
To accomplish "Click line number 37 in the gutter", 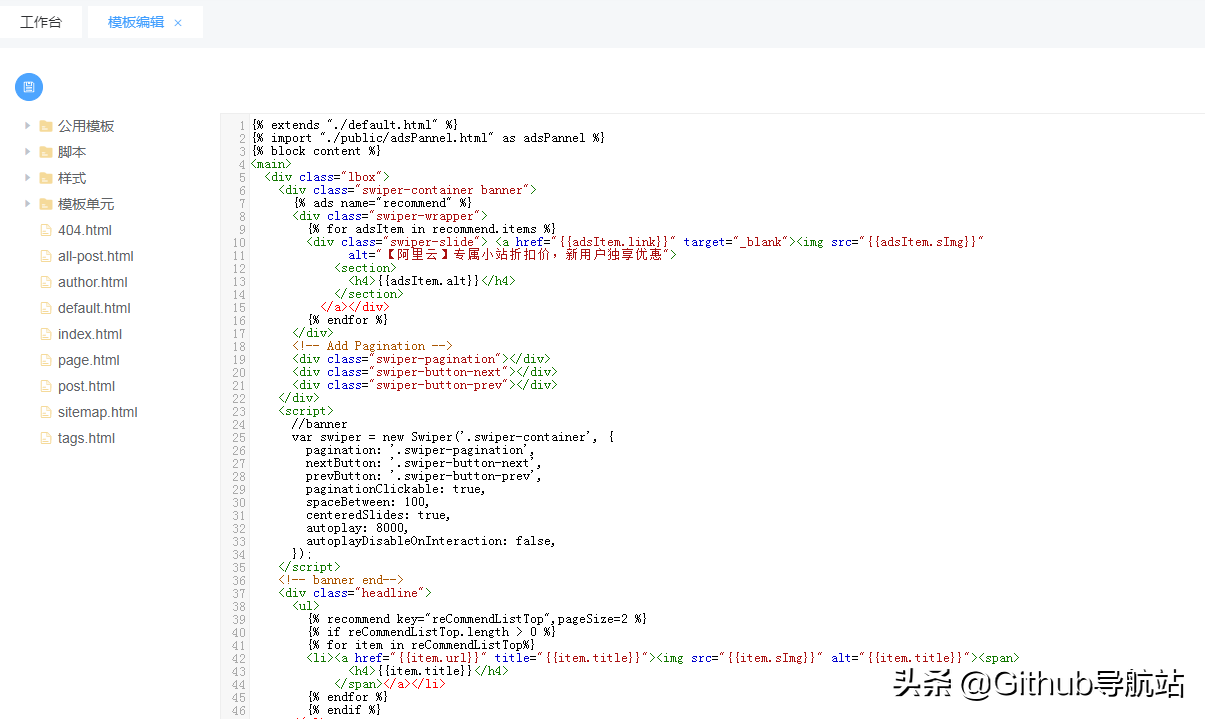I will pos(239,593).
